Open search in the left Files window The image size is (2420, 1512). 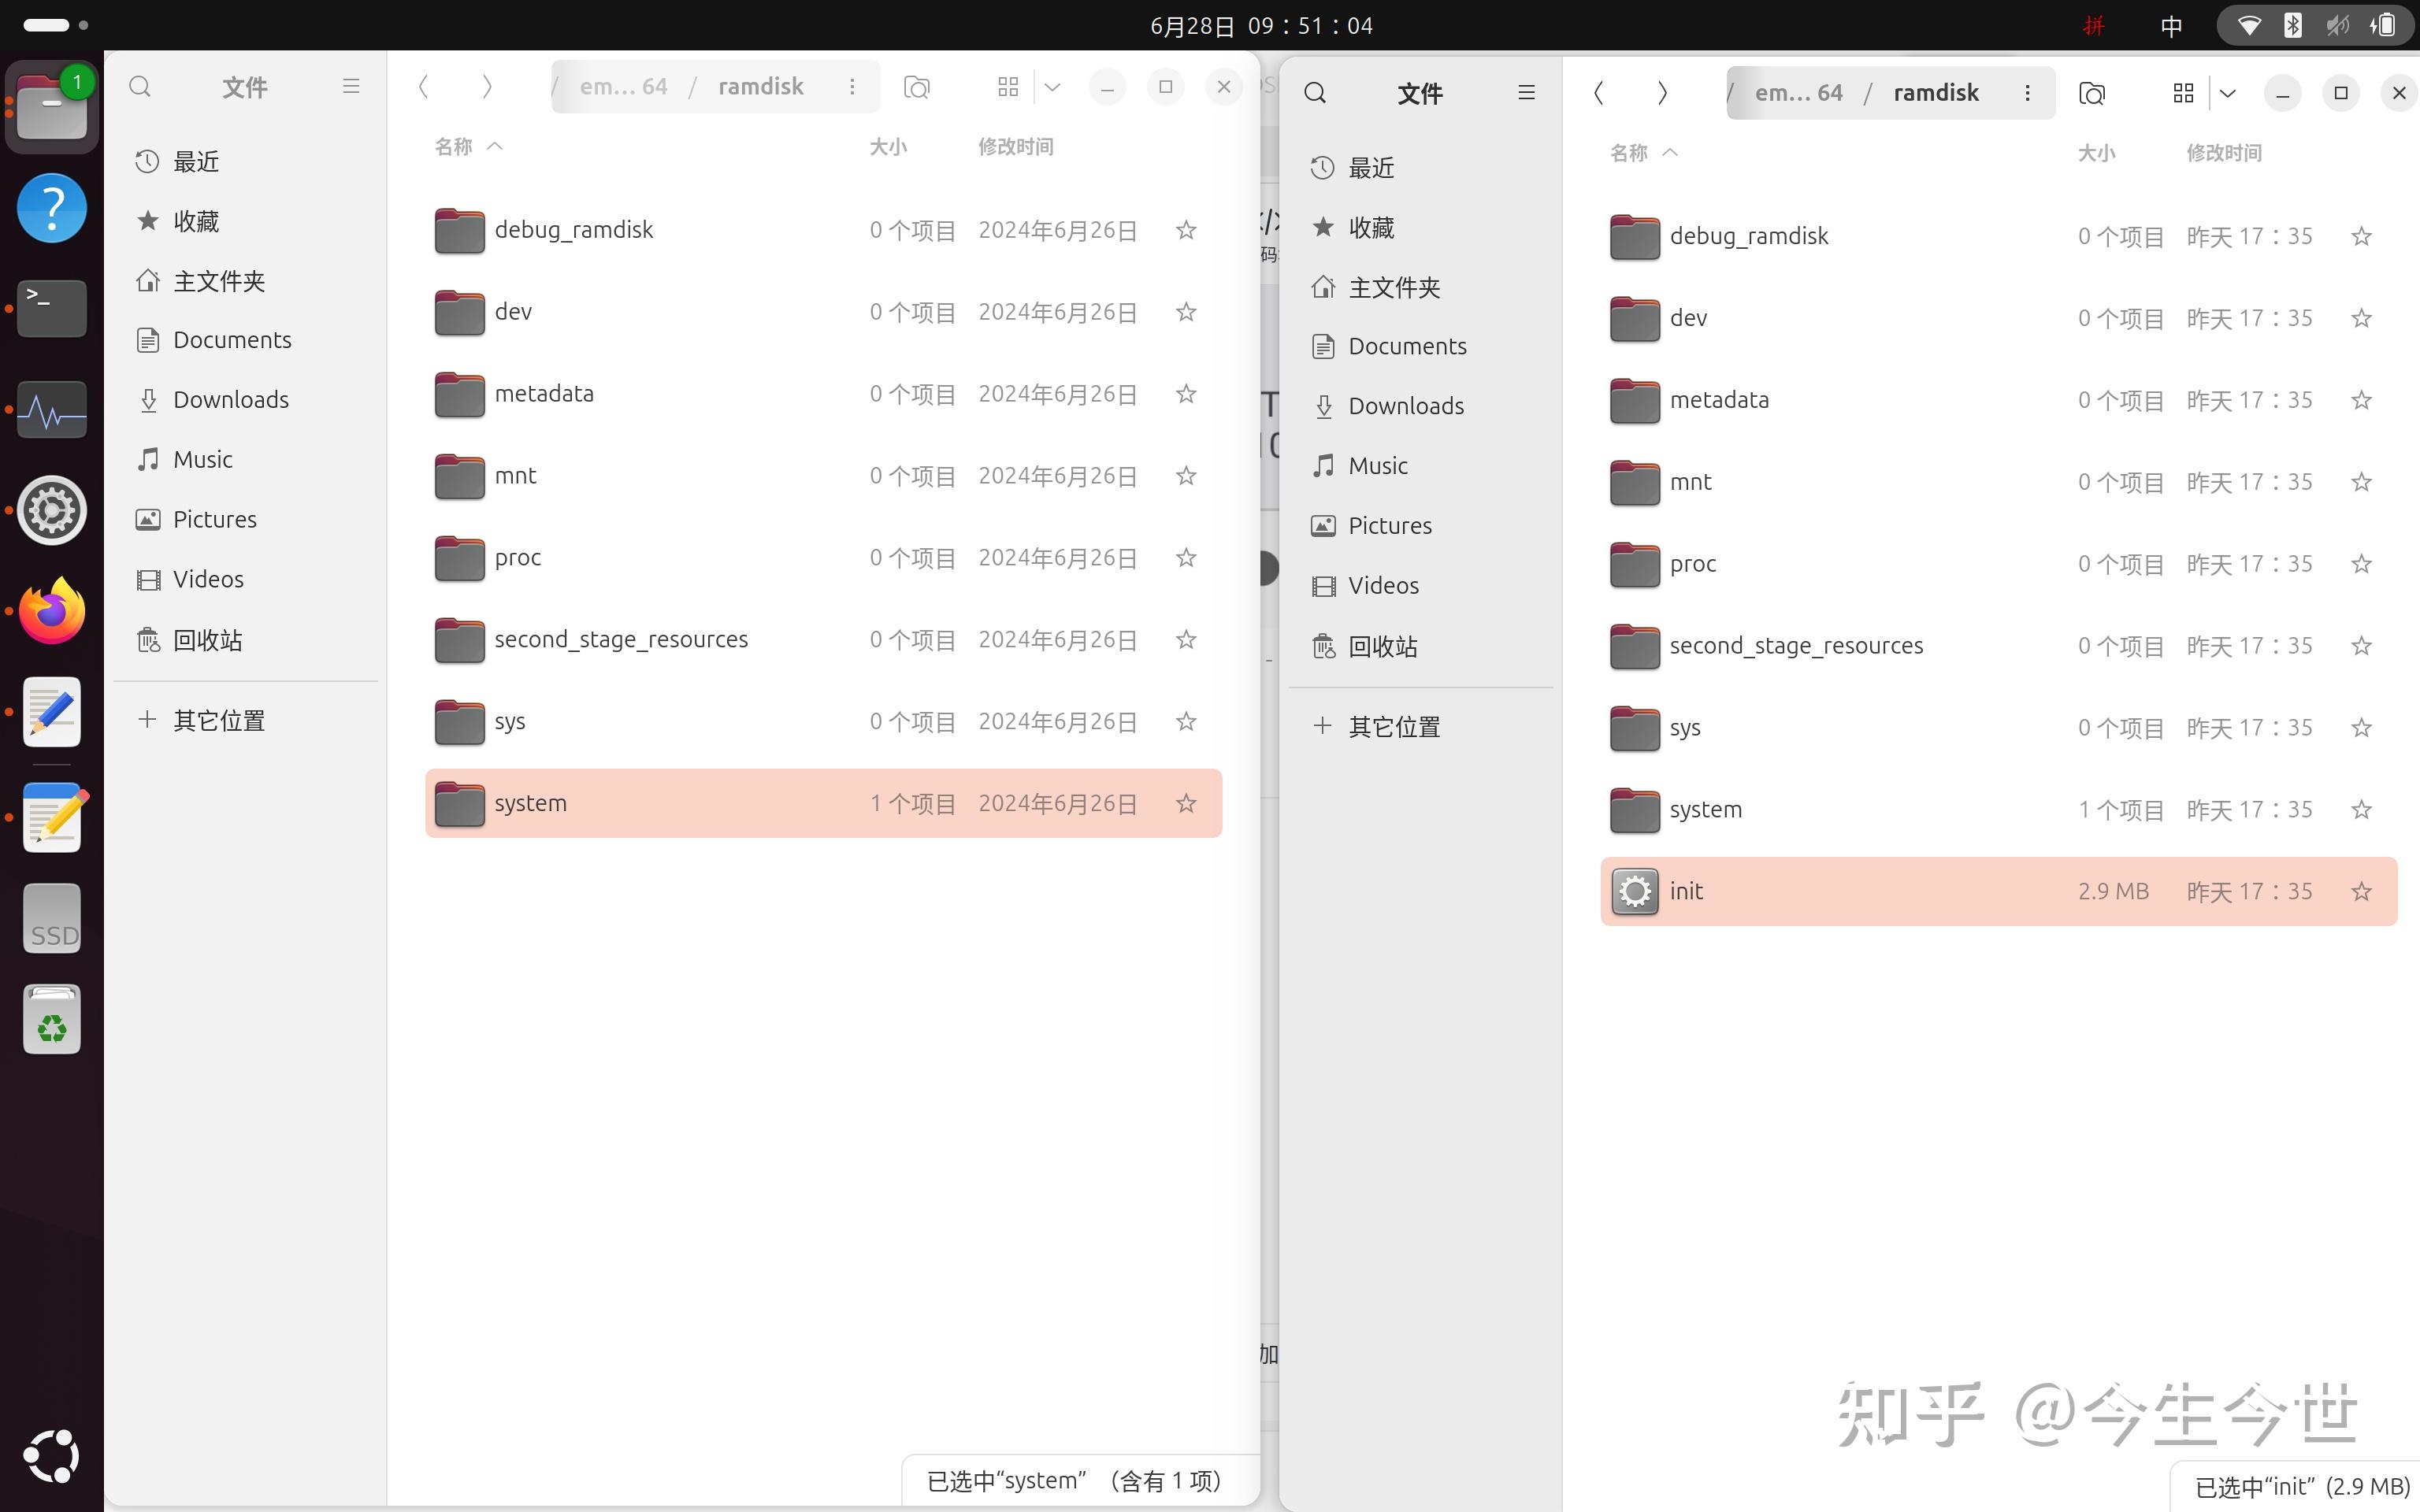(x=140, y=87)
